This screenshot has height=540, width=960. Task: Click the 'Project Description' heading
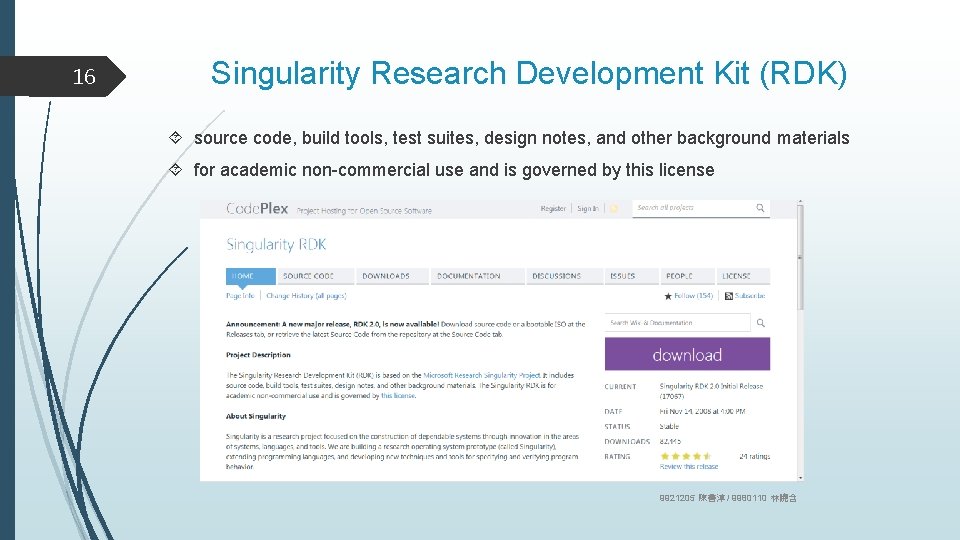point(258,354)
